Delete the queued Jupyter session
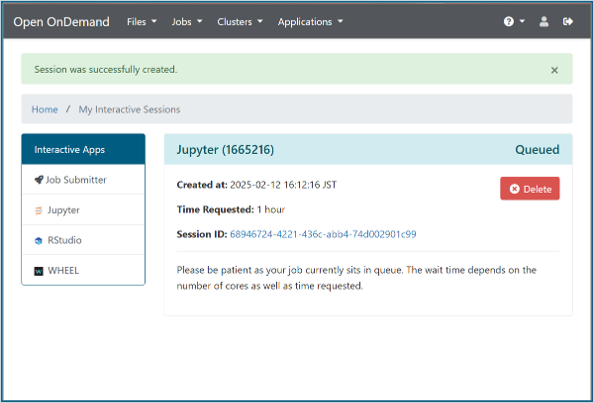 [x=530, y=189]
